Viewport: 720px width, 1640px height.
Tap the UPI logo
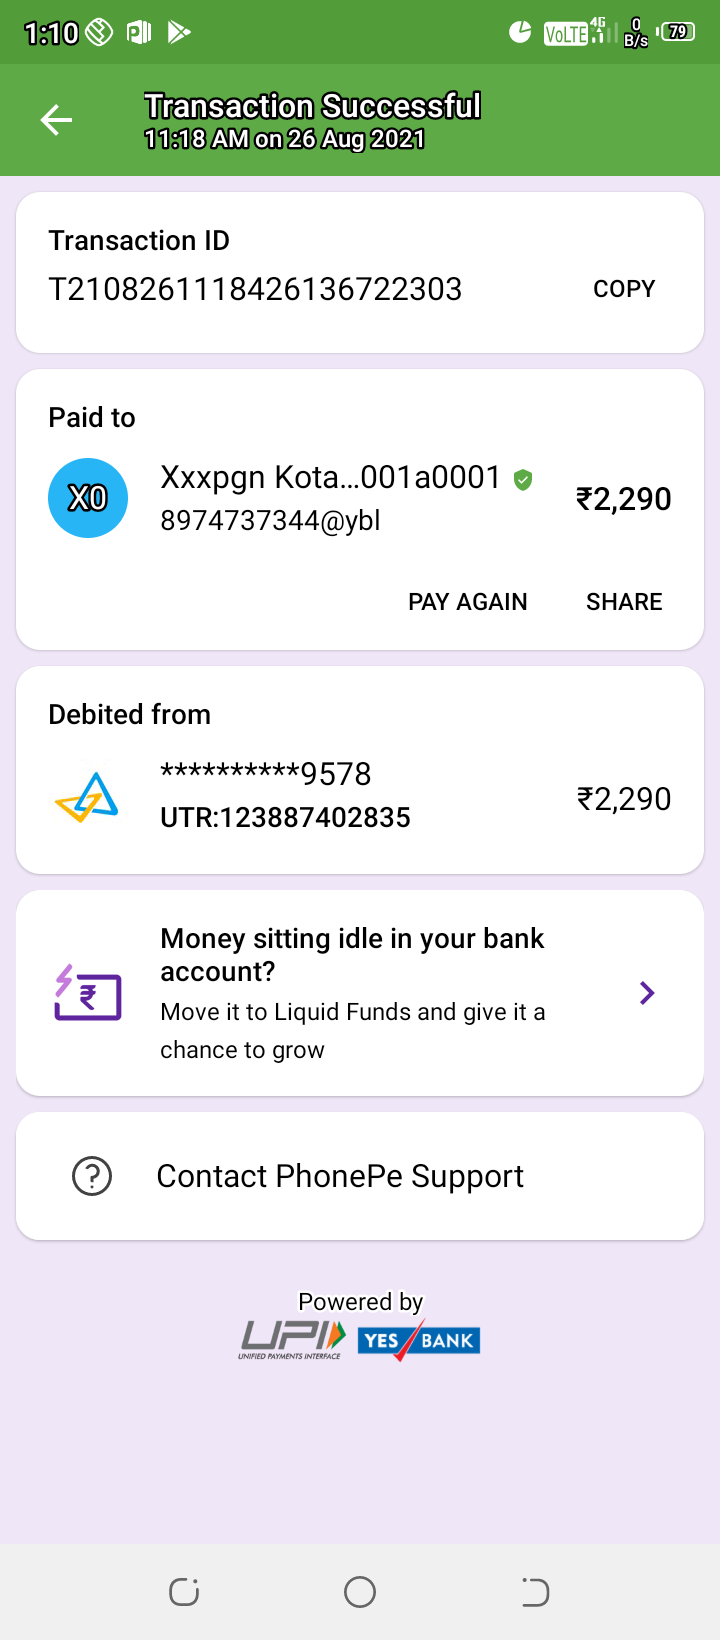coord(292,1340)
